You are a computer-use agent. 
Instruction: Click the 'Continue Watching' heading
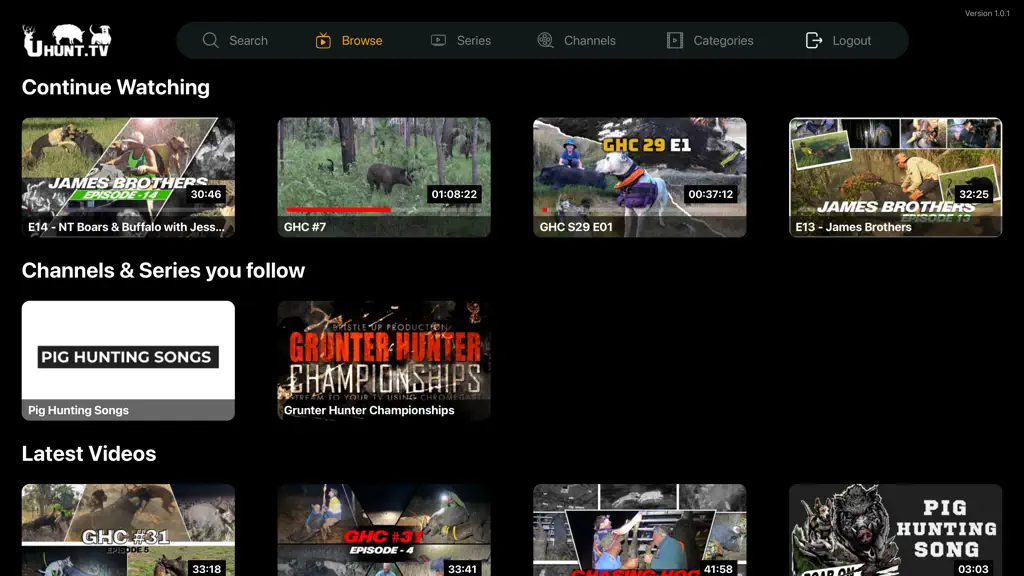116,88
